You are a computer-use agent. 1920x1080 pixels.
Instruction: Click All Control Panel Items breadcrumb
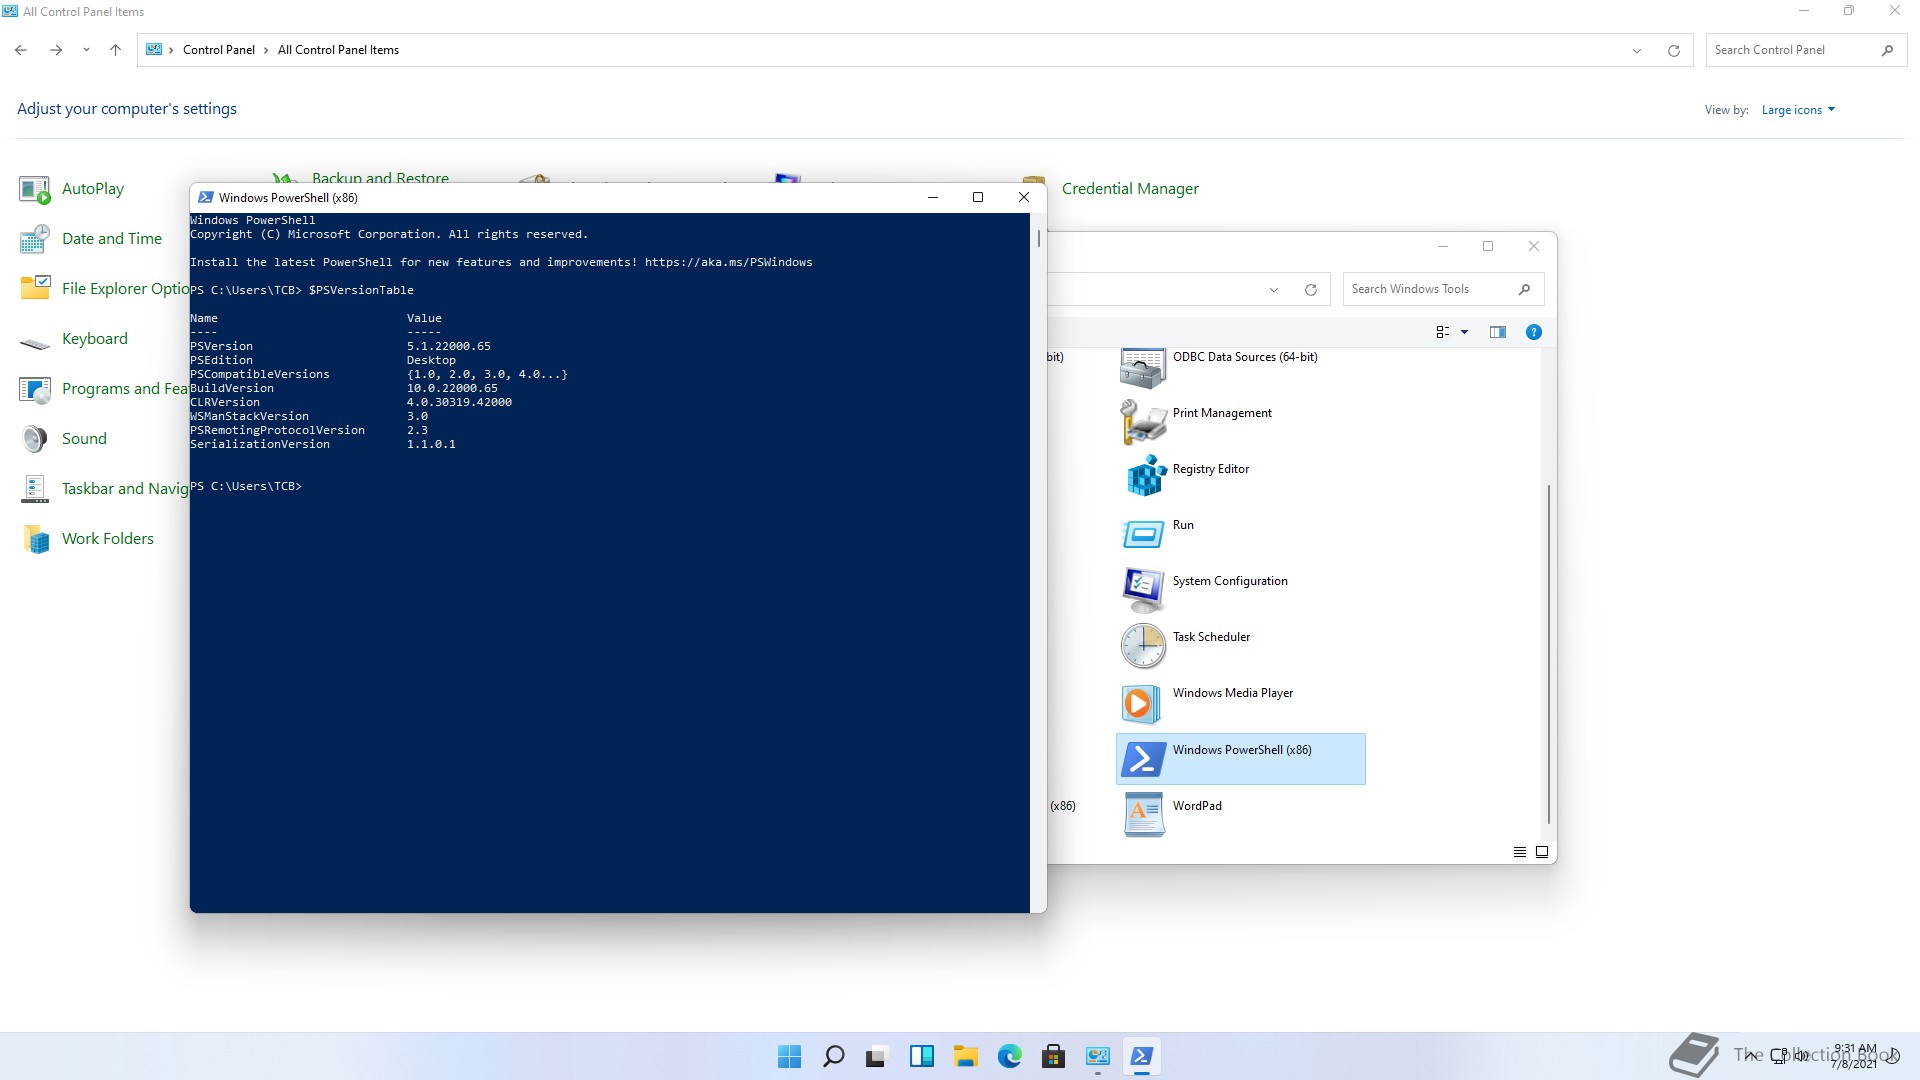(x=338, y=50)
